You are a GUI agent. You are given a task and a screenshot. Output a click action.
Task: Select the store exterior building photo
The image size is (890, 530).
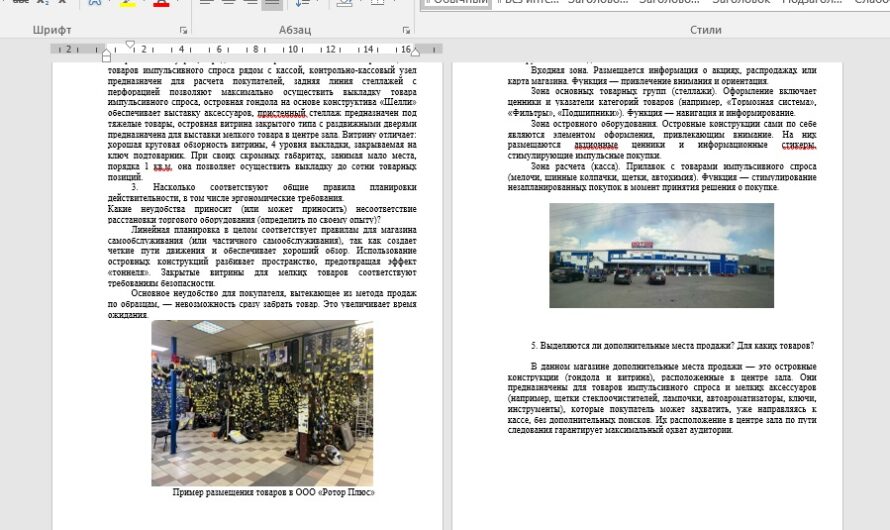tap(661, 255)
